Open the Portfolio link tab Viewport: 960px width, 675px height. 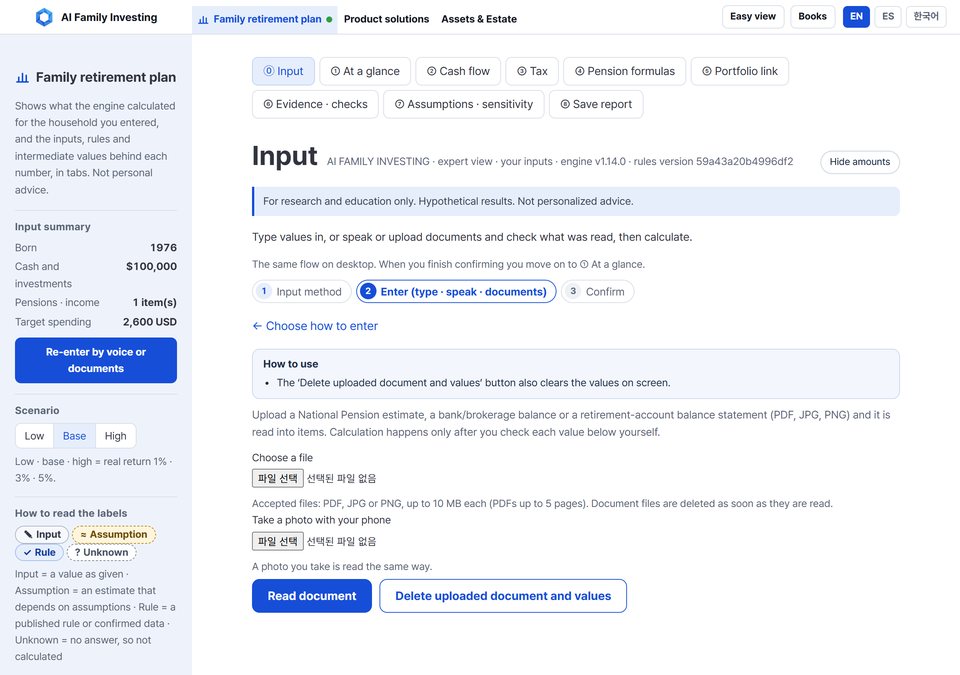pyautogui.click(x=740, y=72)
